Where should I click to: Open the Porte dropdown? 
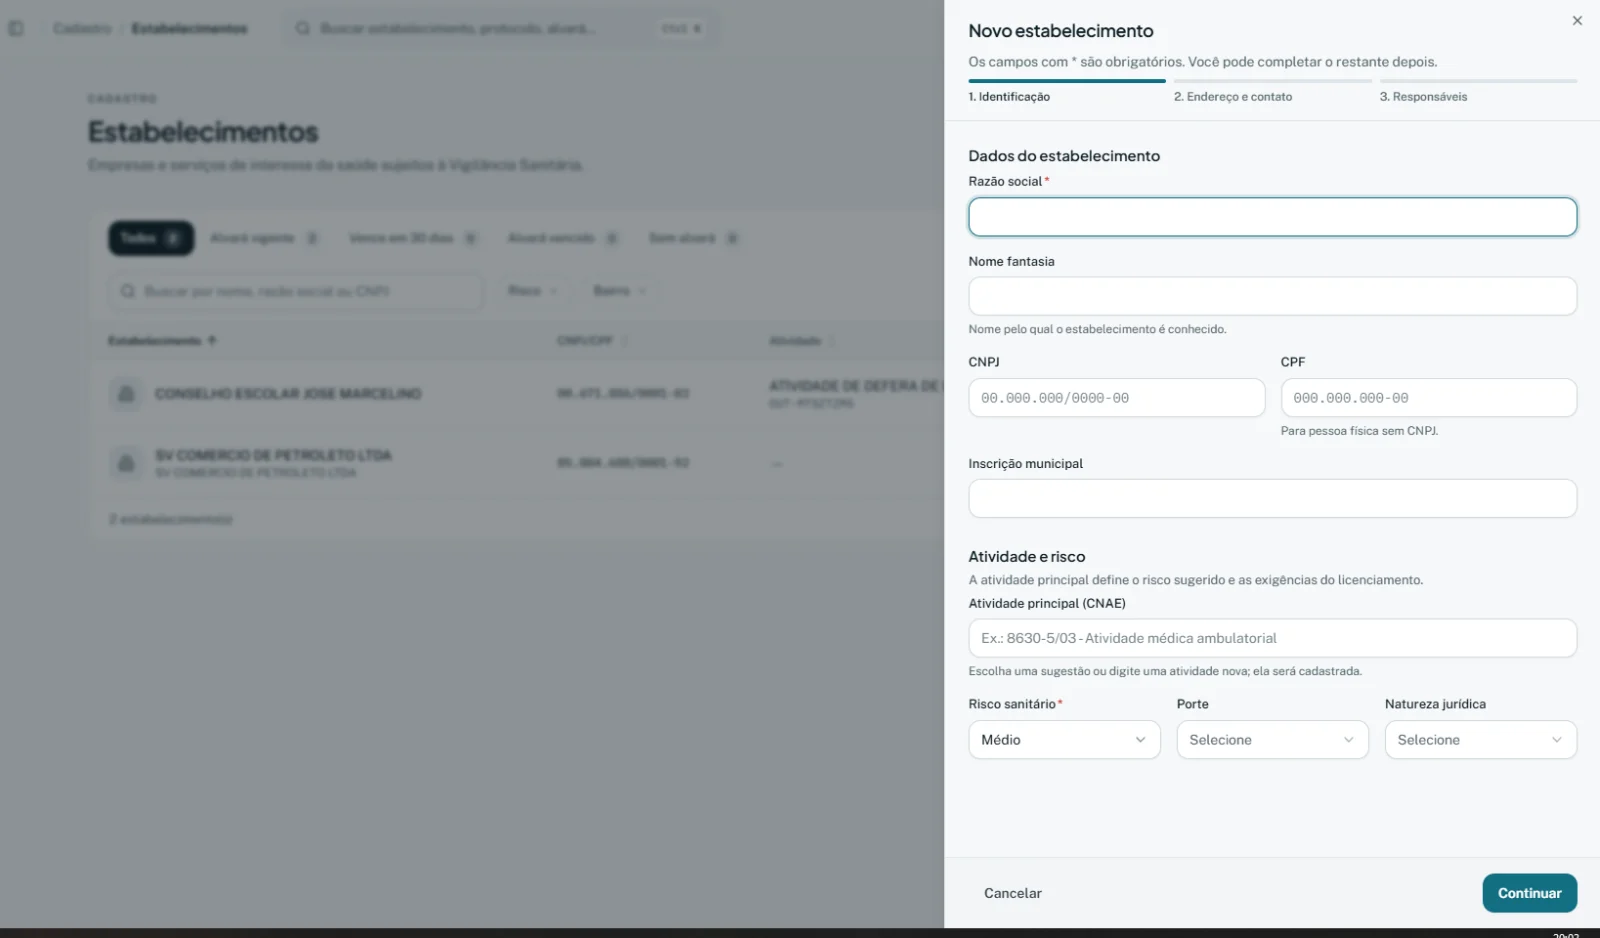tap(1272, 740)
